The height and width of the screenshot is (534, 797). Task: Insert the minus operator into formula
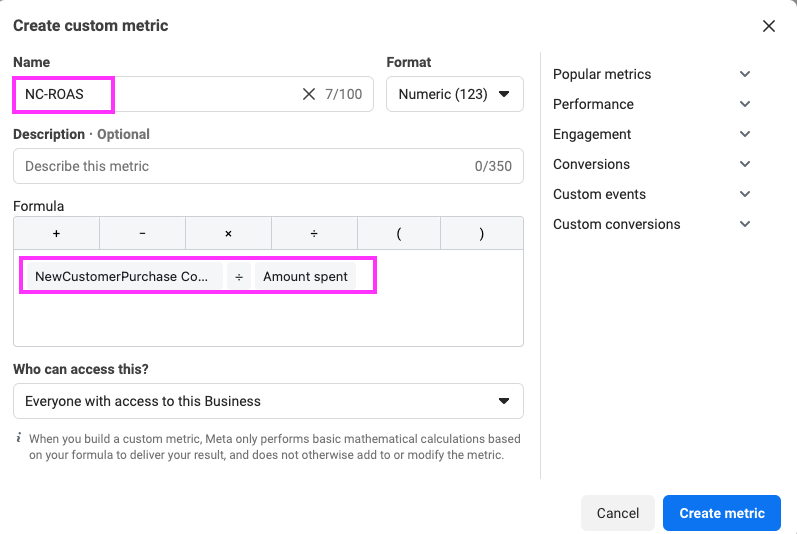[142, 233]
